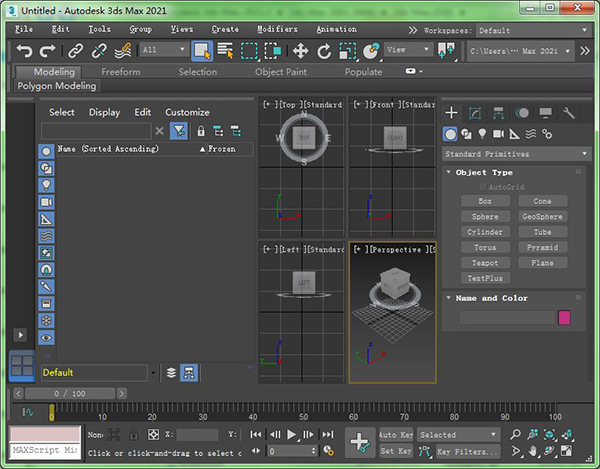600x469 pixels.
Task: Select the Helpers category icon
Action: [514, 134]
